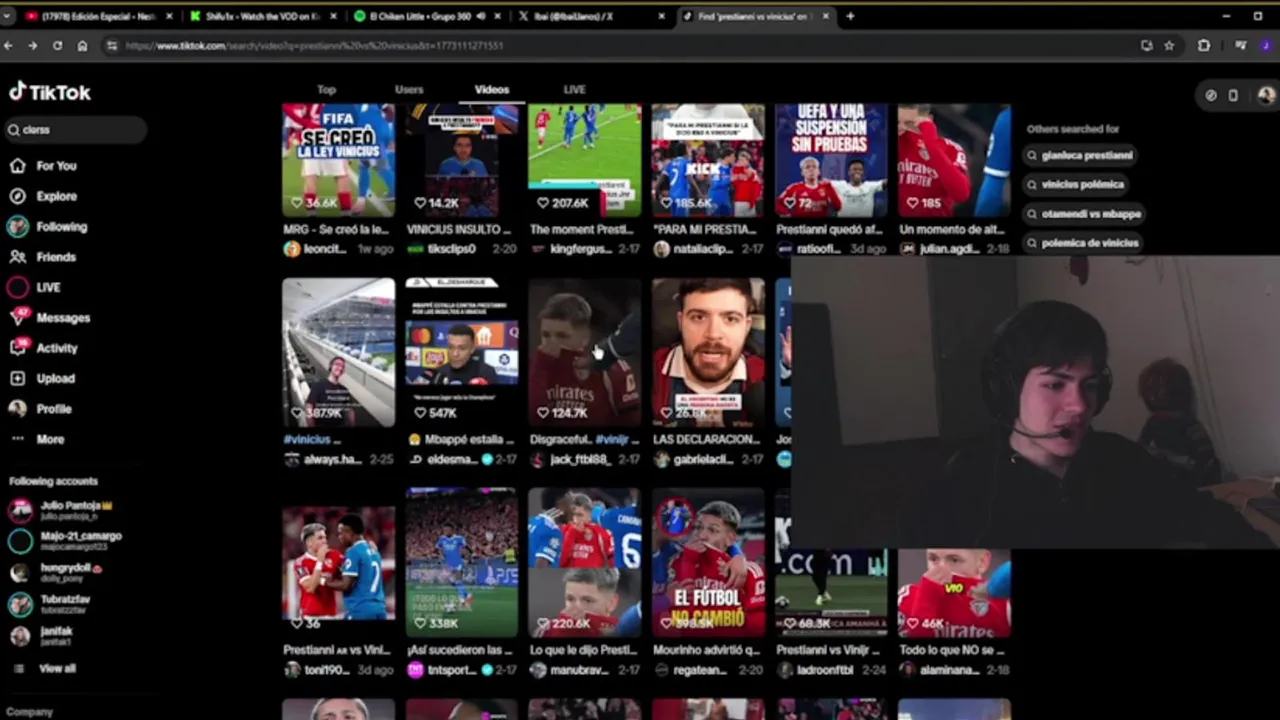Open Todo lo que NO se video with 46K likes
The height and width of the screenshot is (720, 1280).
(954, 593)
